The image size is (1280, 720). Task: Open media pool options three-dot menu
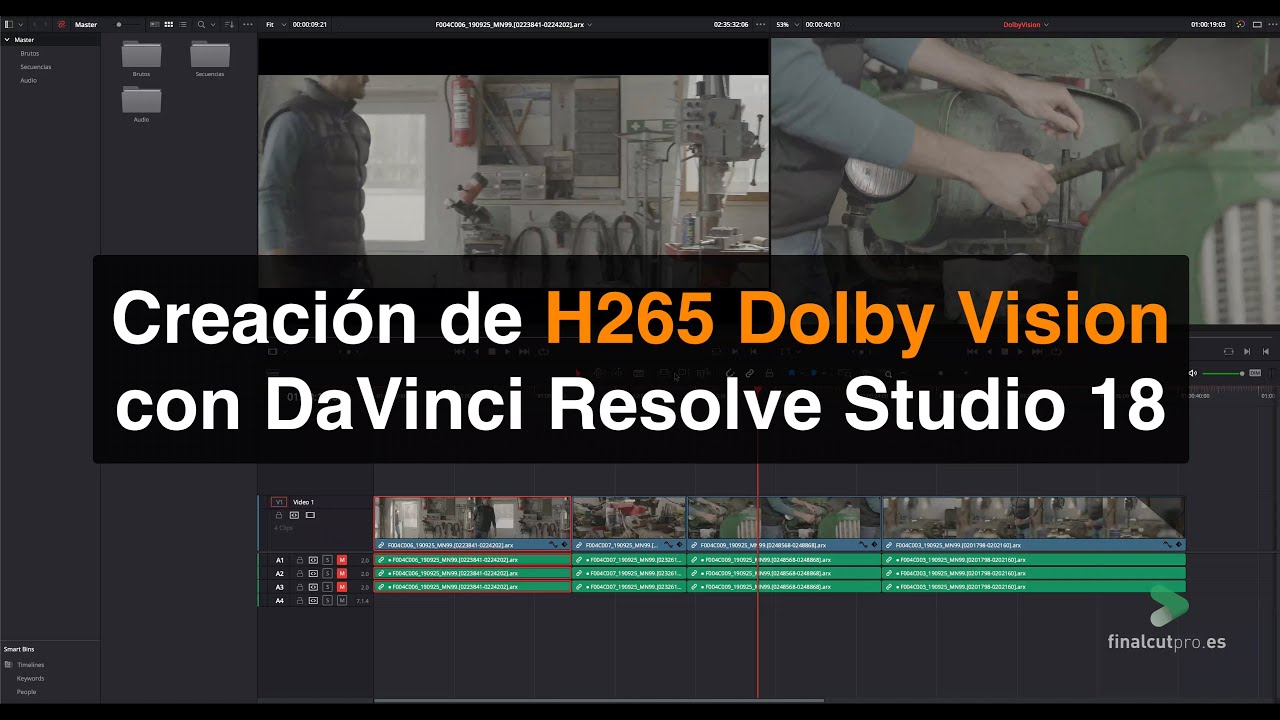tap(246, 24)
